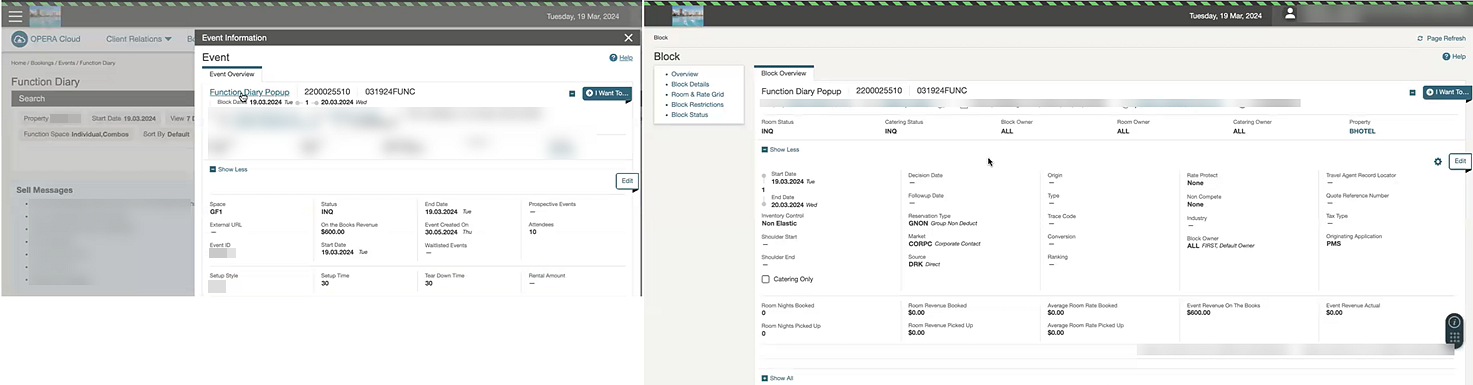Open the Client Relations dropdown menu

pos(139,39)
